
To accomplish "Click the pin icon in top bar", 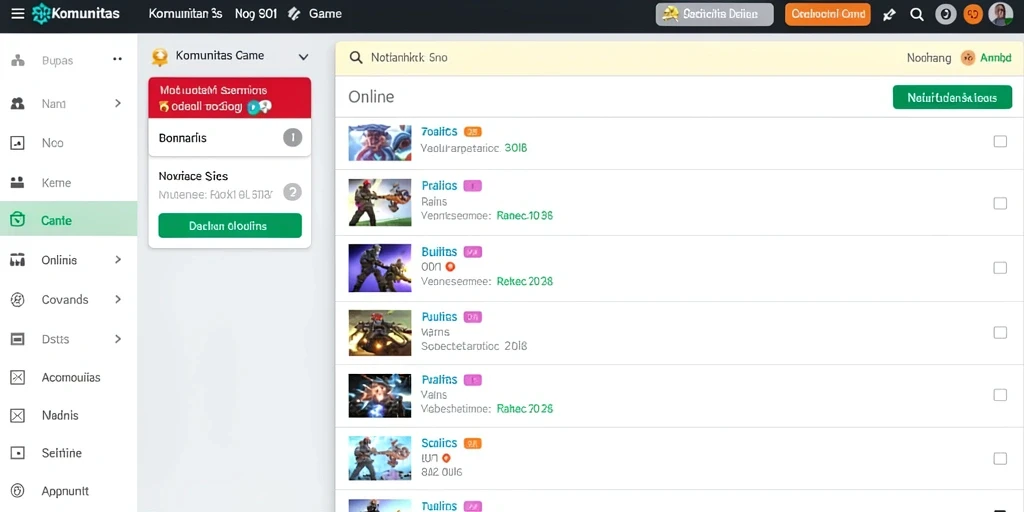I will pyautogui.click(x=889, y=14).
